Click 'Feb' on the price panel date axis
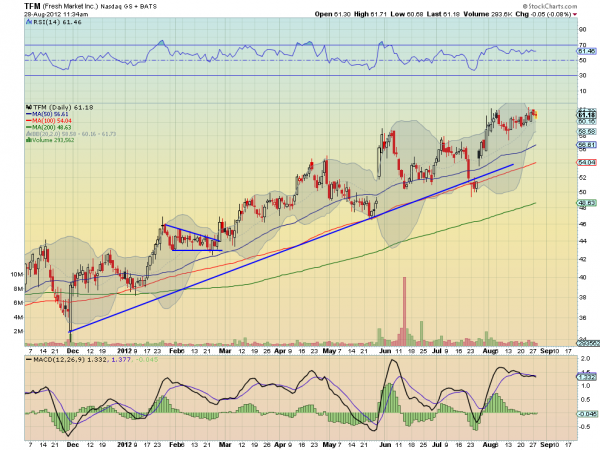This screenshot has width=600, height=450. click(176, 351)
